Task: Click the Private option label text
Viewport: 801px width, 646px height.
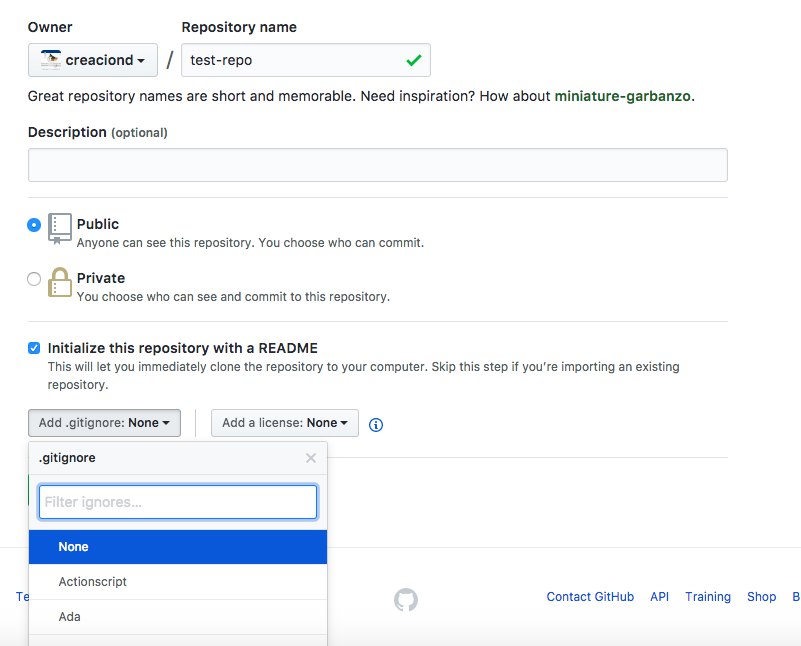Action: [x=101, y=278]
